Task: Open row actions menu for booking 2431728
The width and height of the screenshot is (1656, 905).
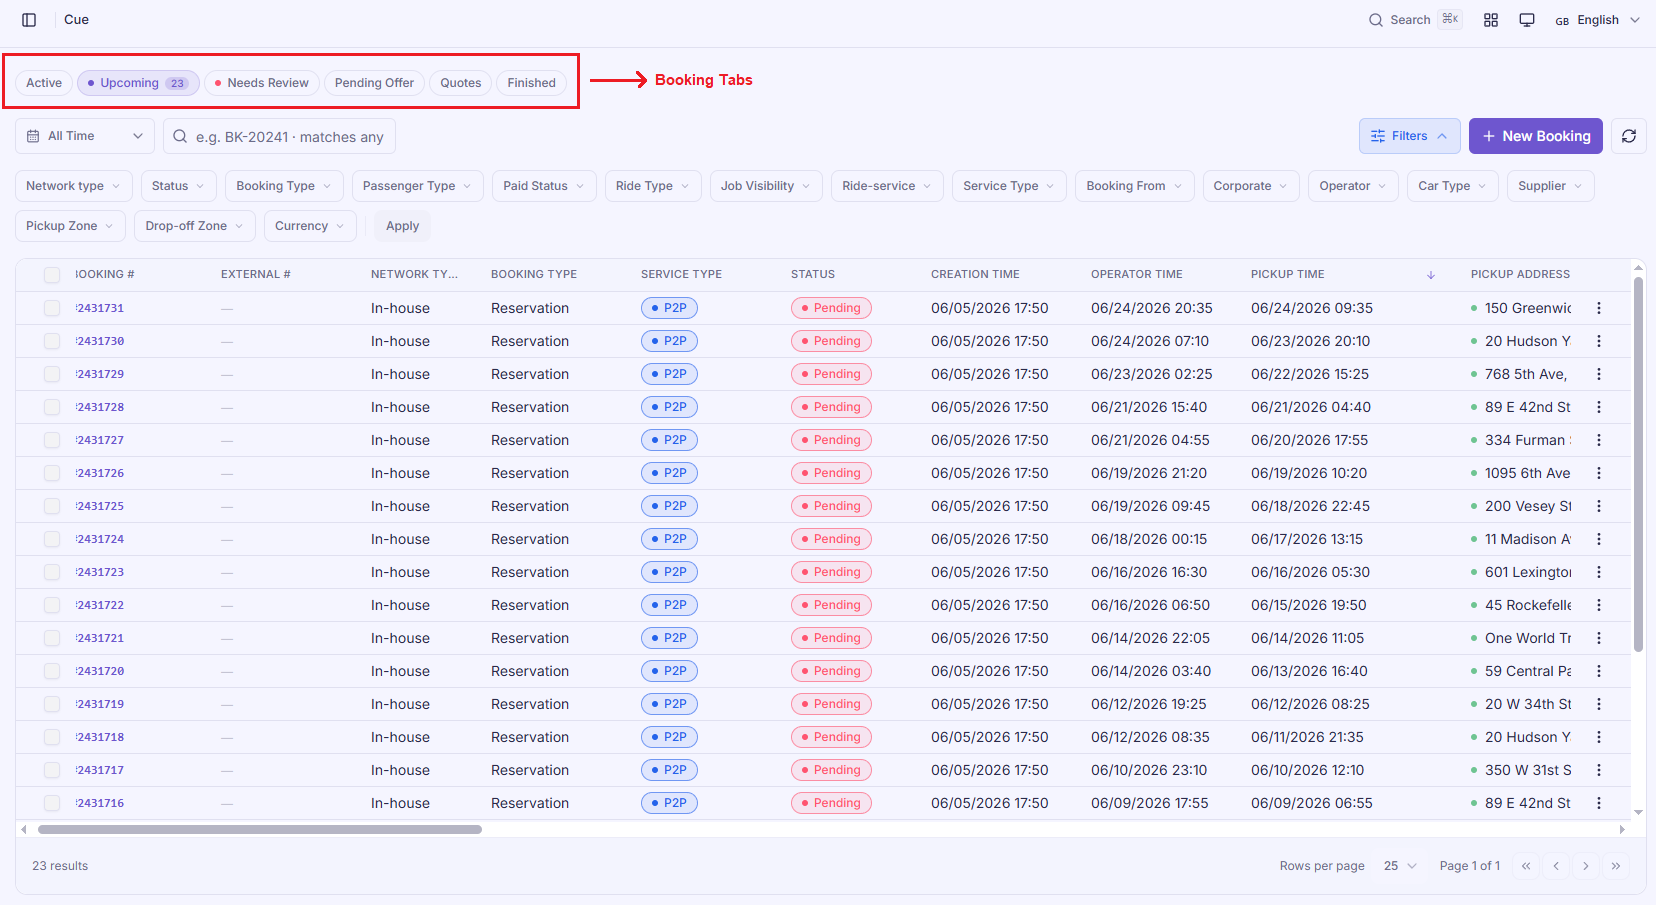Action: [x=1599, y=407]
